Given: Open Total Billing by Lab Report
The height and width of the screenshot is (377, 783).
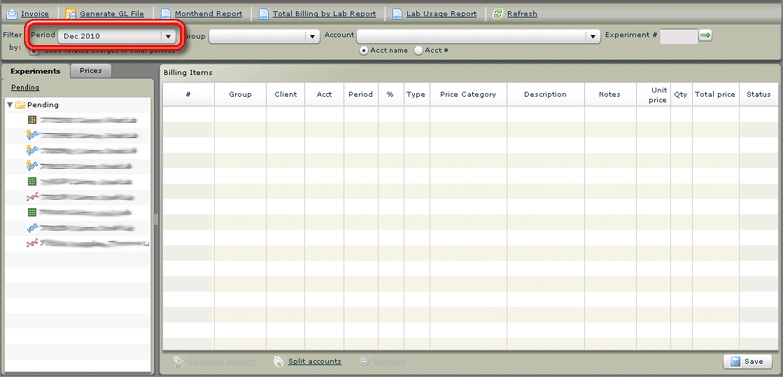Looking at the screenshot, I should click(x=324, y=14).
